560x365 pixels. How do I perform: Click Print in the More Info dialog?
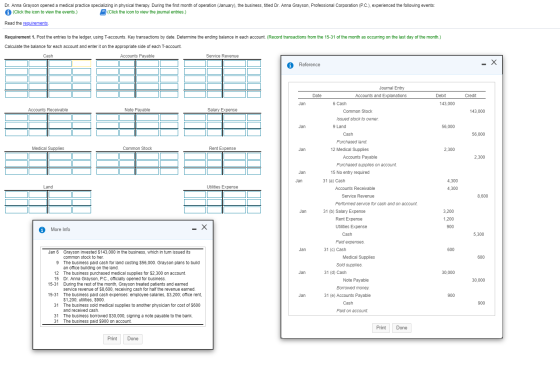[112, 339]
